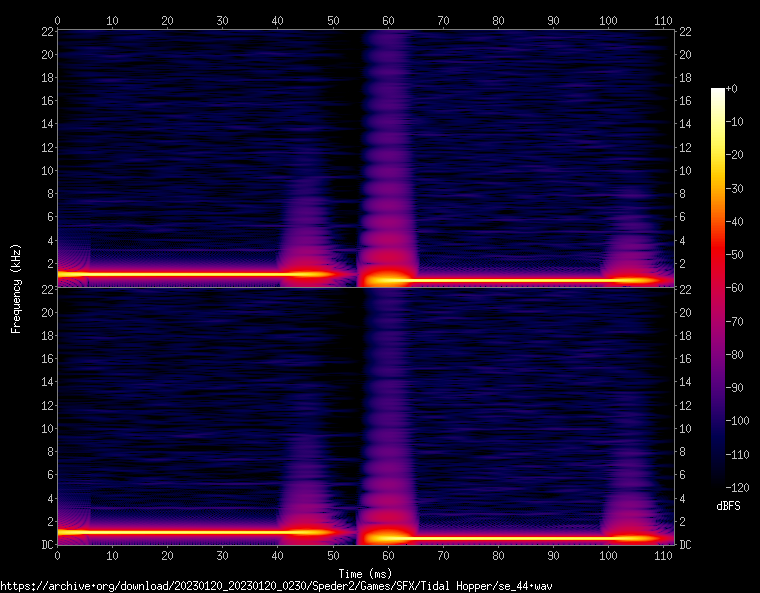The height and width of the screenshot is (593, 760).
Task: Click the "Frequency (kHz)" vertical axis label
Action: tap(16, 287)
